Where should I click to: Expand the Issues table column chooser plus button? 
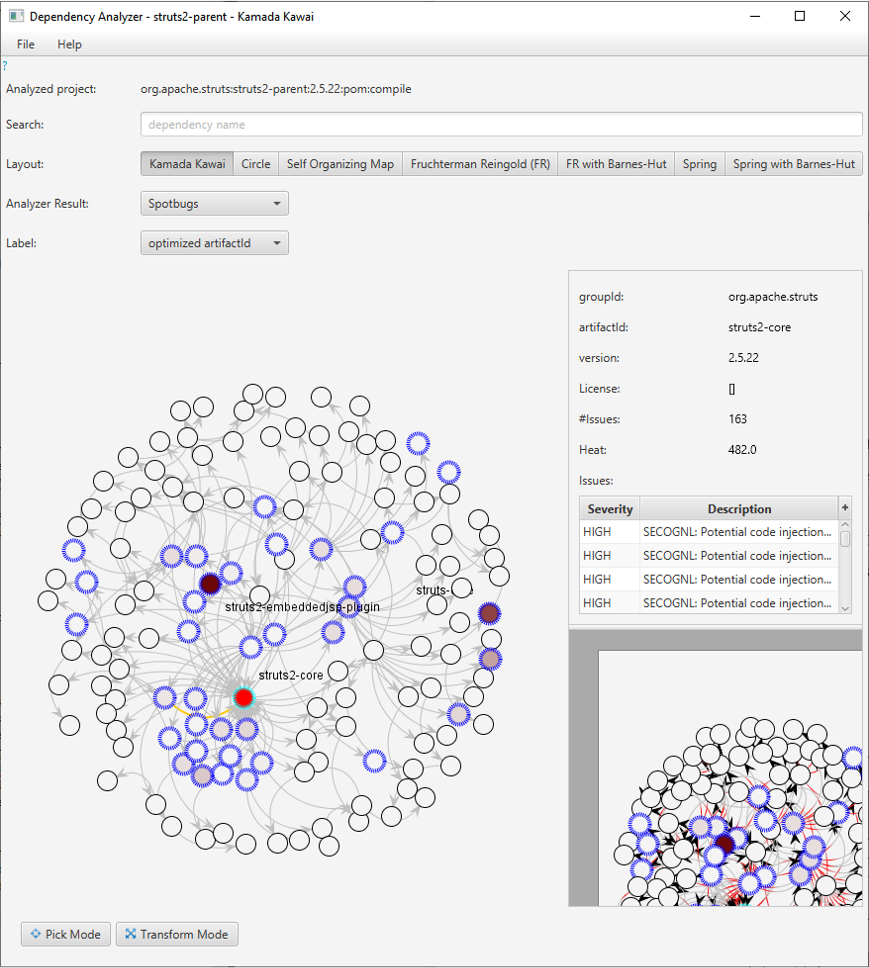[x=845, y=508]
